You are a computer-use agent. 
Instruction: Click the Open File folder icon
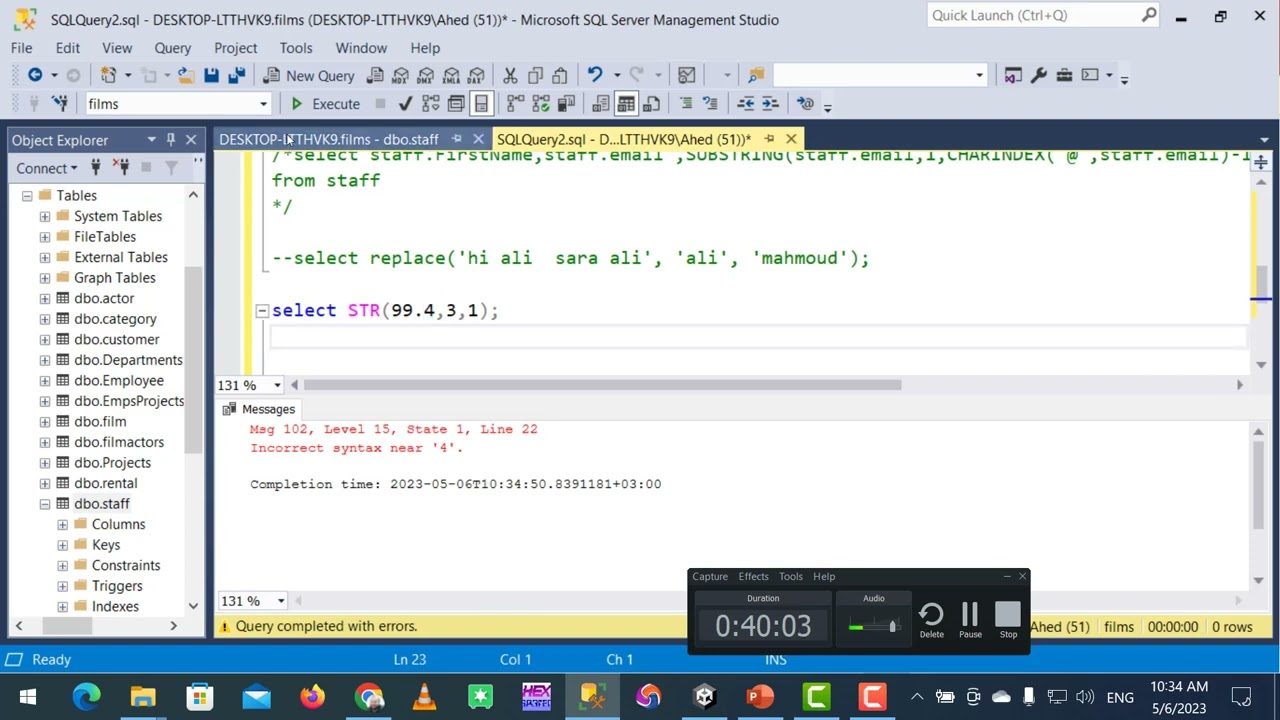[186, 76]
